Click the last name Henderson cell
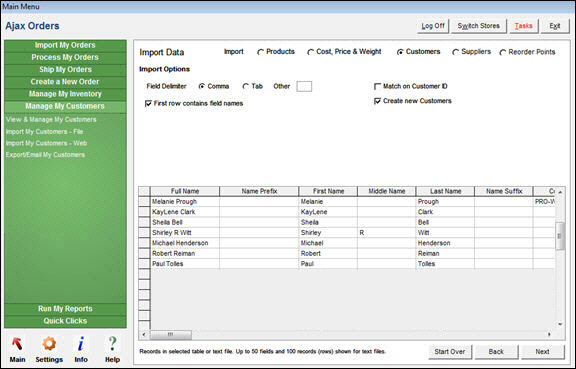The width and height of the screenshot is (576, 369). coord(445,243)
